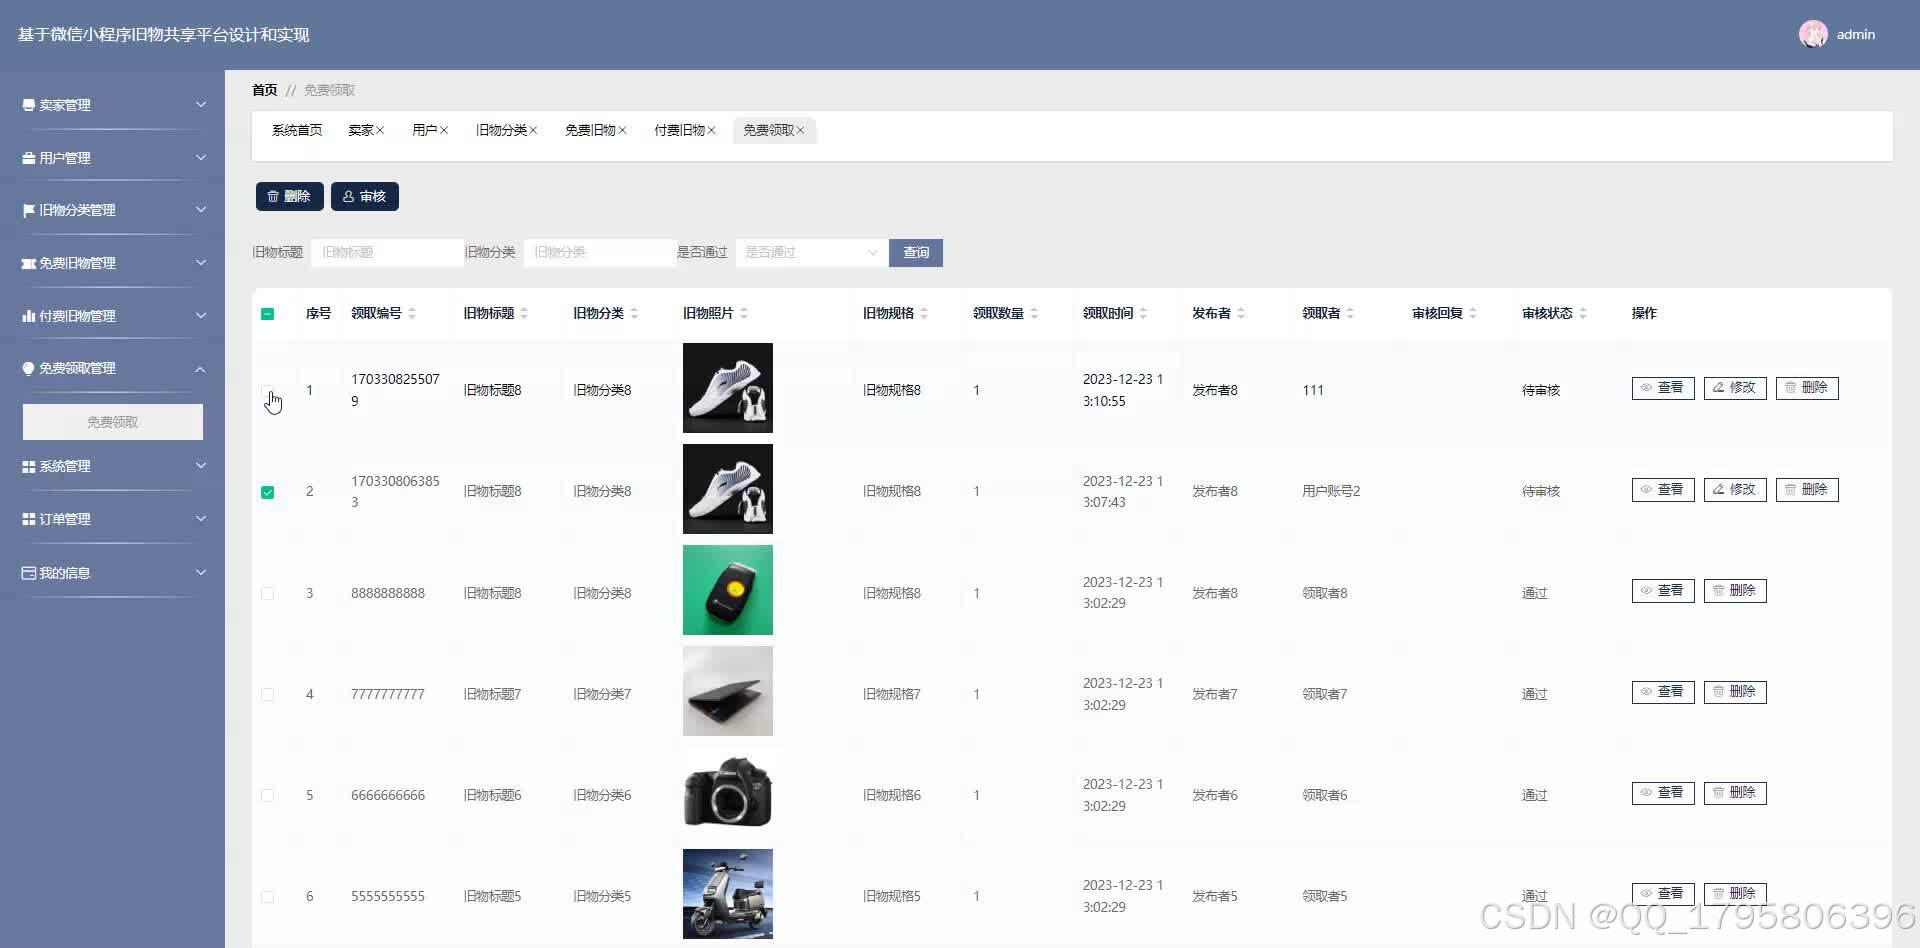Viewport: 1920px width, 948px height.
Task: Expand the 卖家管理 menu
Action: point(201,105)
